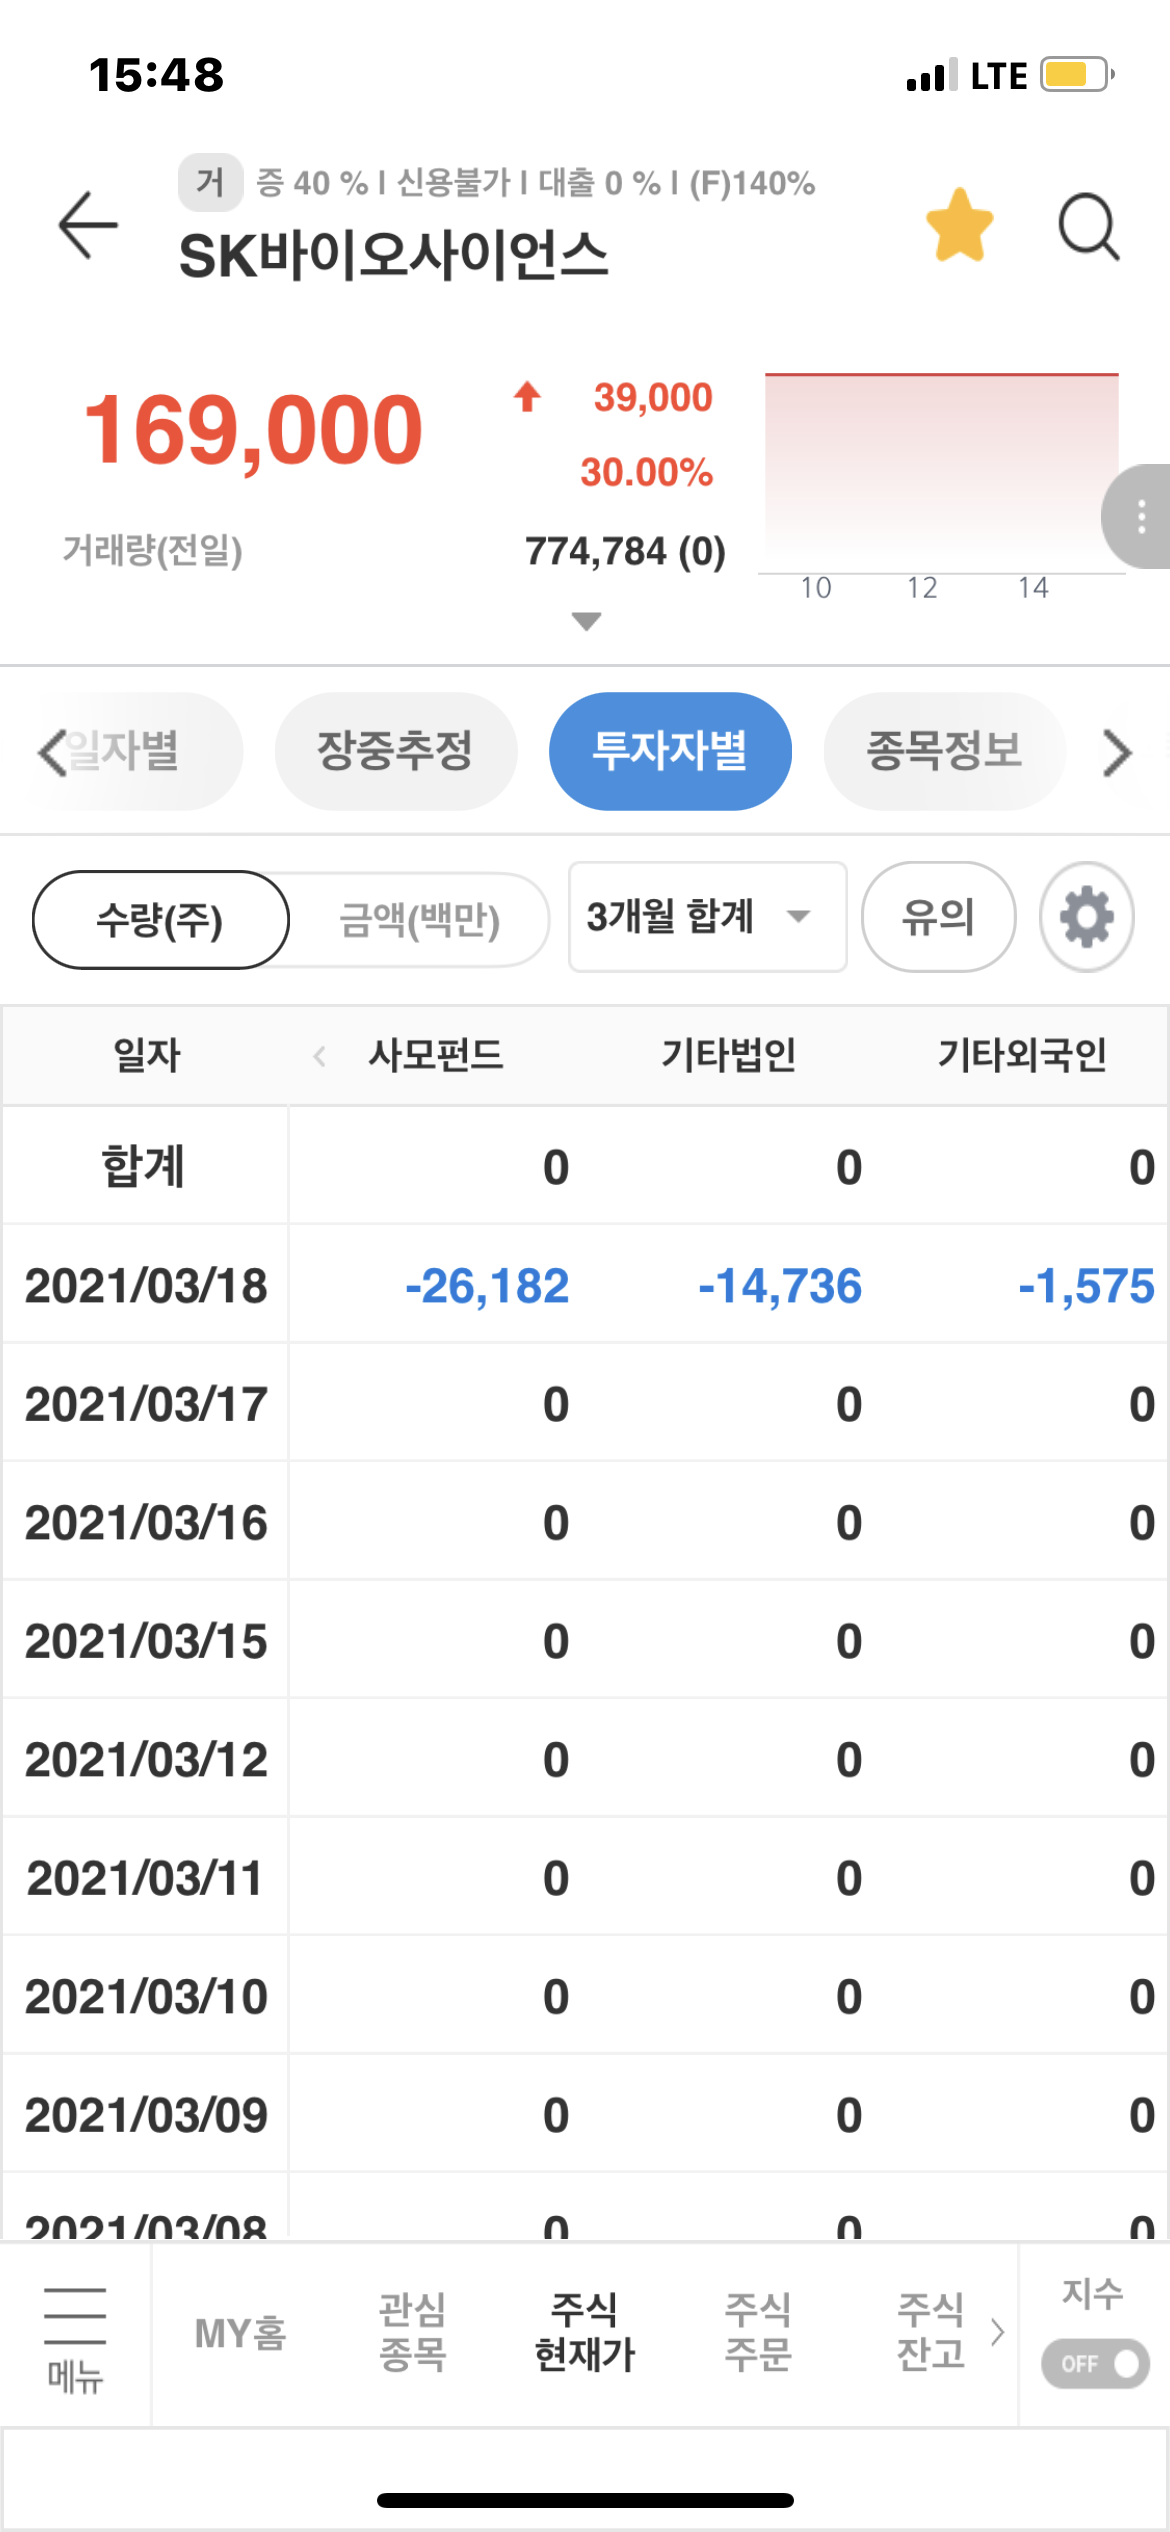Tap the 사모펀드 column header
1170x2532 pixels.
click(436, 1055)
